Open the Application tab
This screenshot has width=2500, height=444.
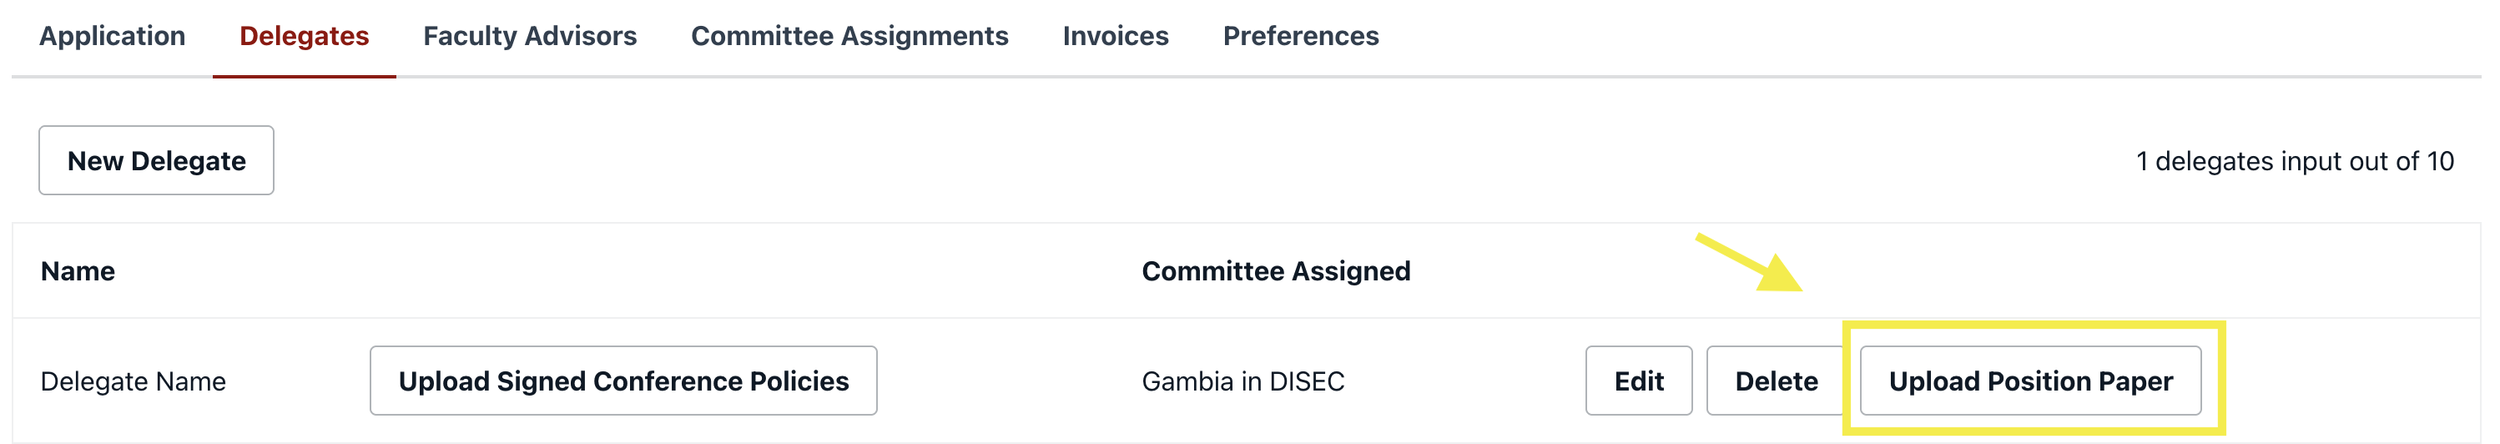tap(112, 36)
